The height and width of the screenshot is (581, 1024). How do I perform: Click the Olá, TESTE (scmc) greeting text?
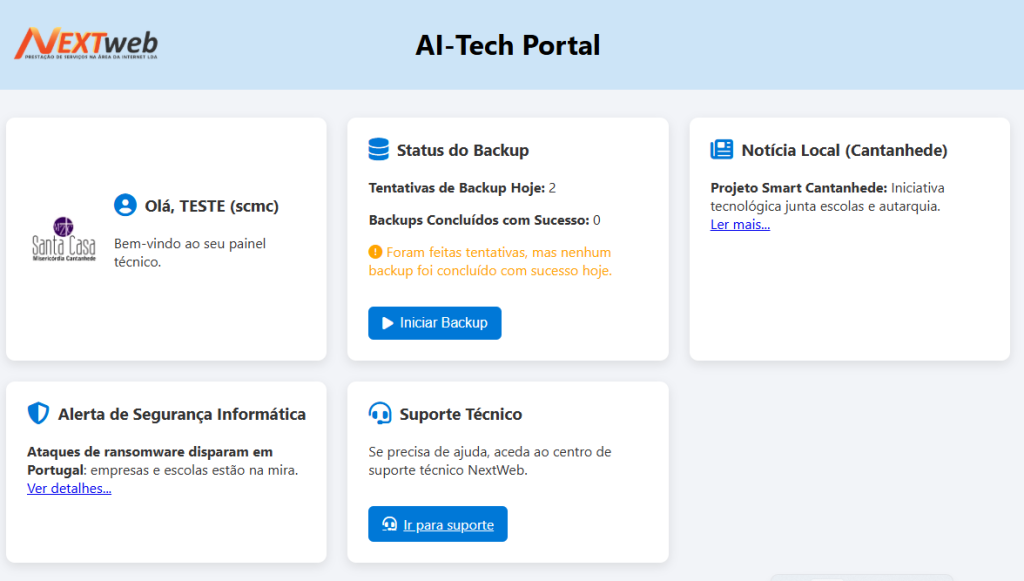(x=211, y=206)
